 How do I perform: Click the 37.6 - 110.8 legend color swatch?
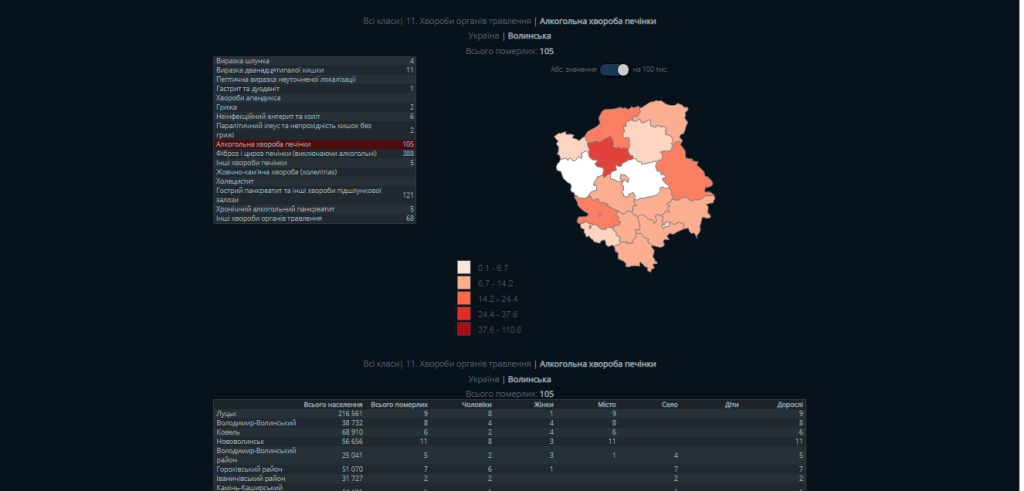pyautogui.click(x=464, y=330)
